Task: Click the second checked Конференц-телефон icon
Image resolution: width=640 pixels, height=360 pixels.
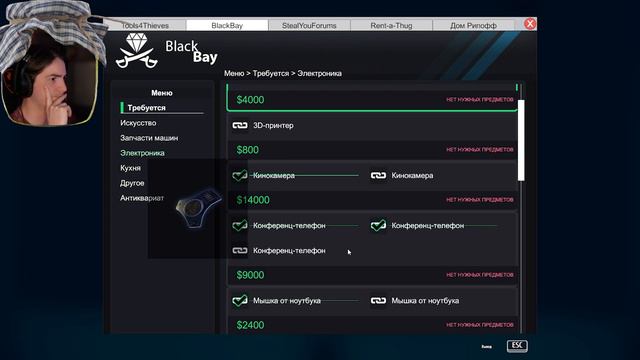Action: pyautogui.click(x=378, y=225)
